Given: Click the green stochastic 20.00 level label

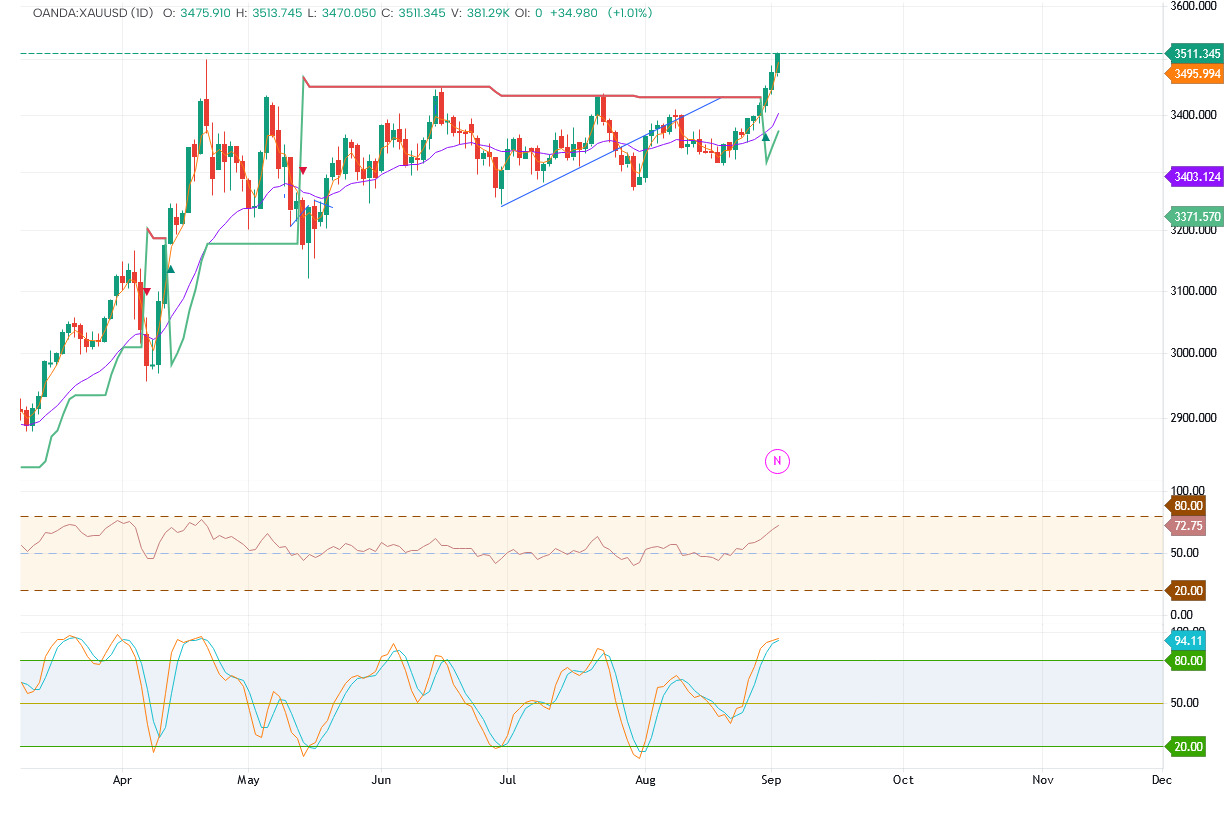Looking at the screenshot, I should pos(1188,747).
